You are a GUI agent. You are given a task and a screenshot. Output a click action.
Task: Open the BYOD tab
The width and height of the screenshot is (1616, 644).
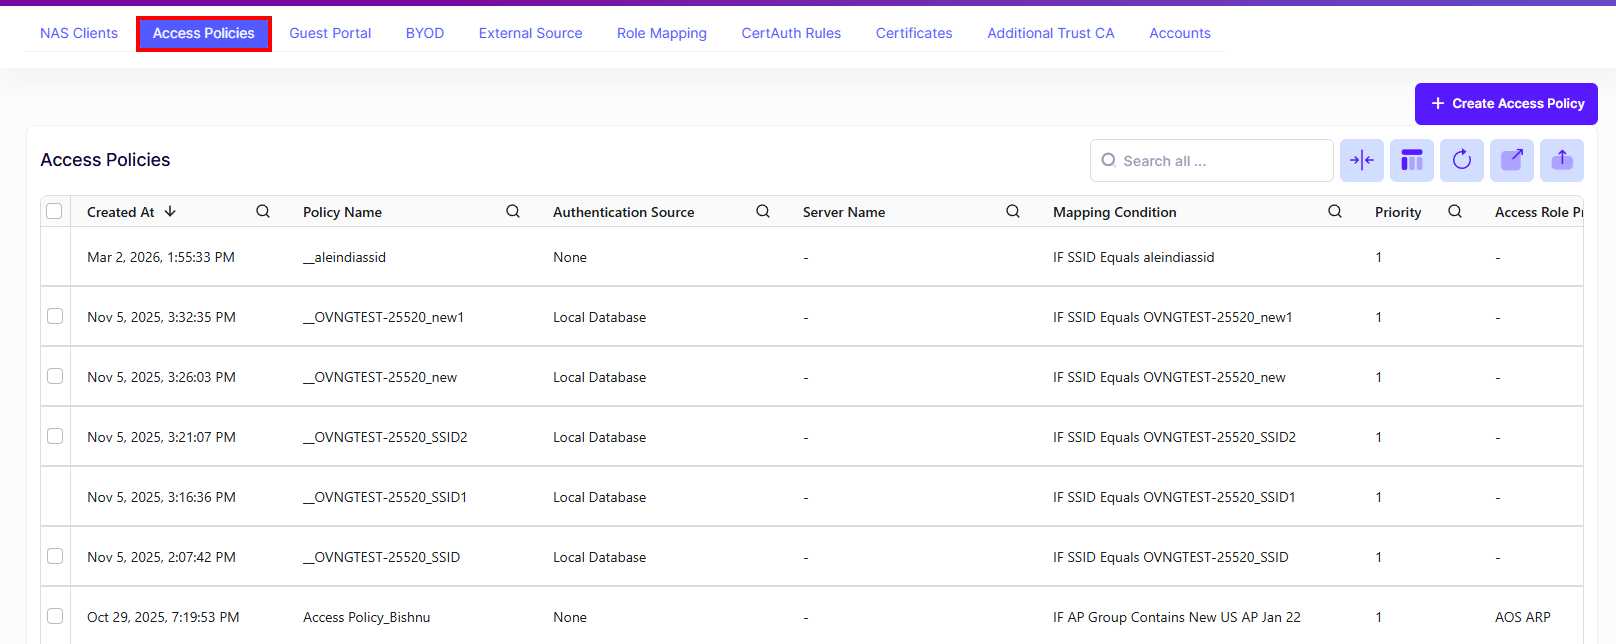coord(425,33)
